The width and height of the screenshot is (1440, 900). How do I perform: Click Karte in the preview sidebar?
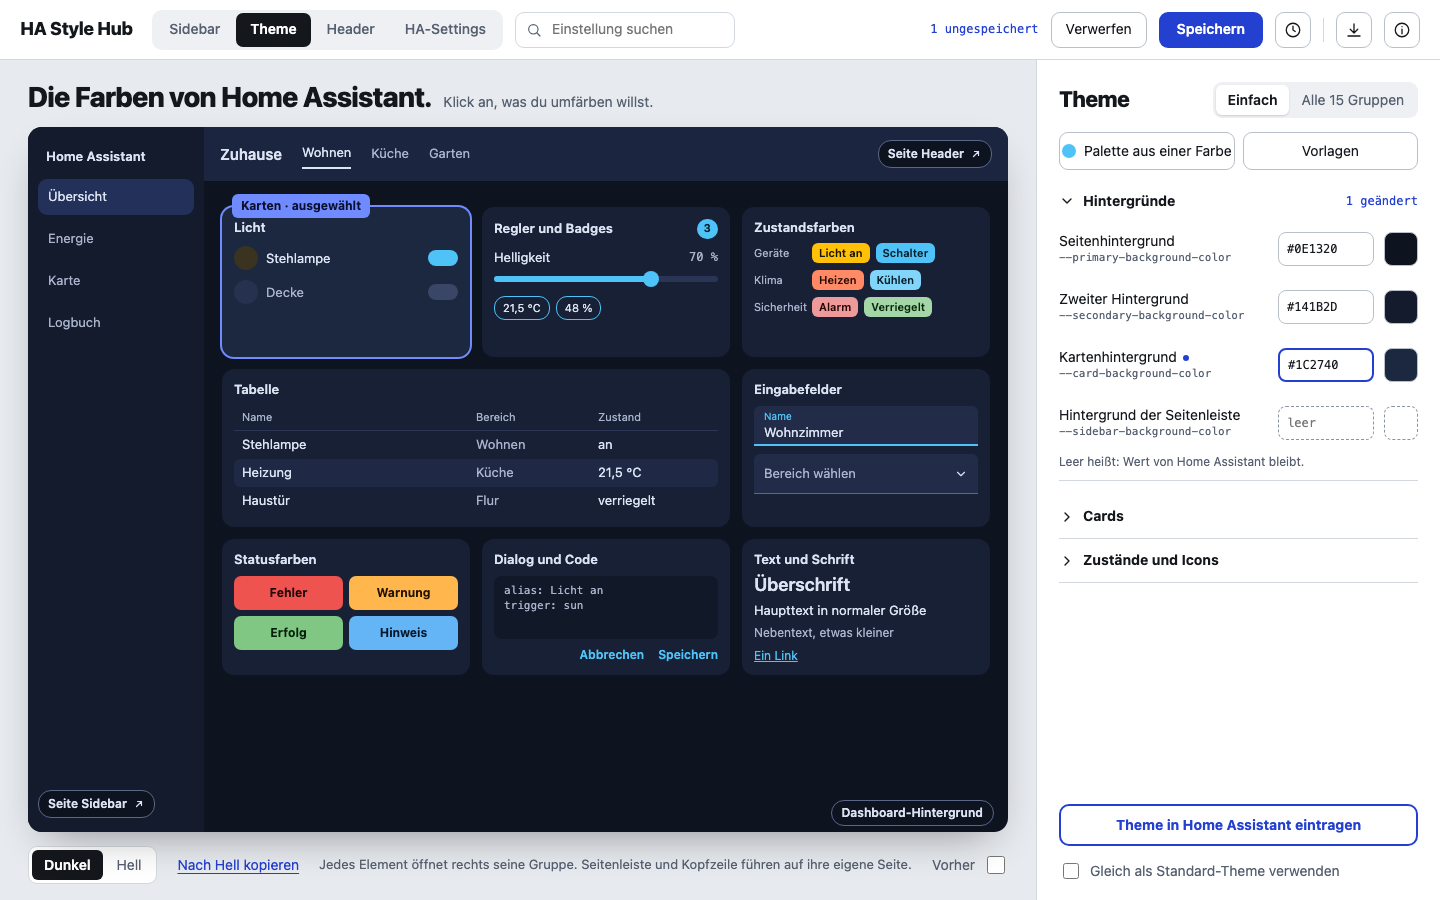116,281
